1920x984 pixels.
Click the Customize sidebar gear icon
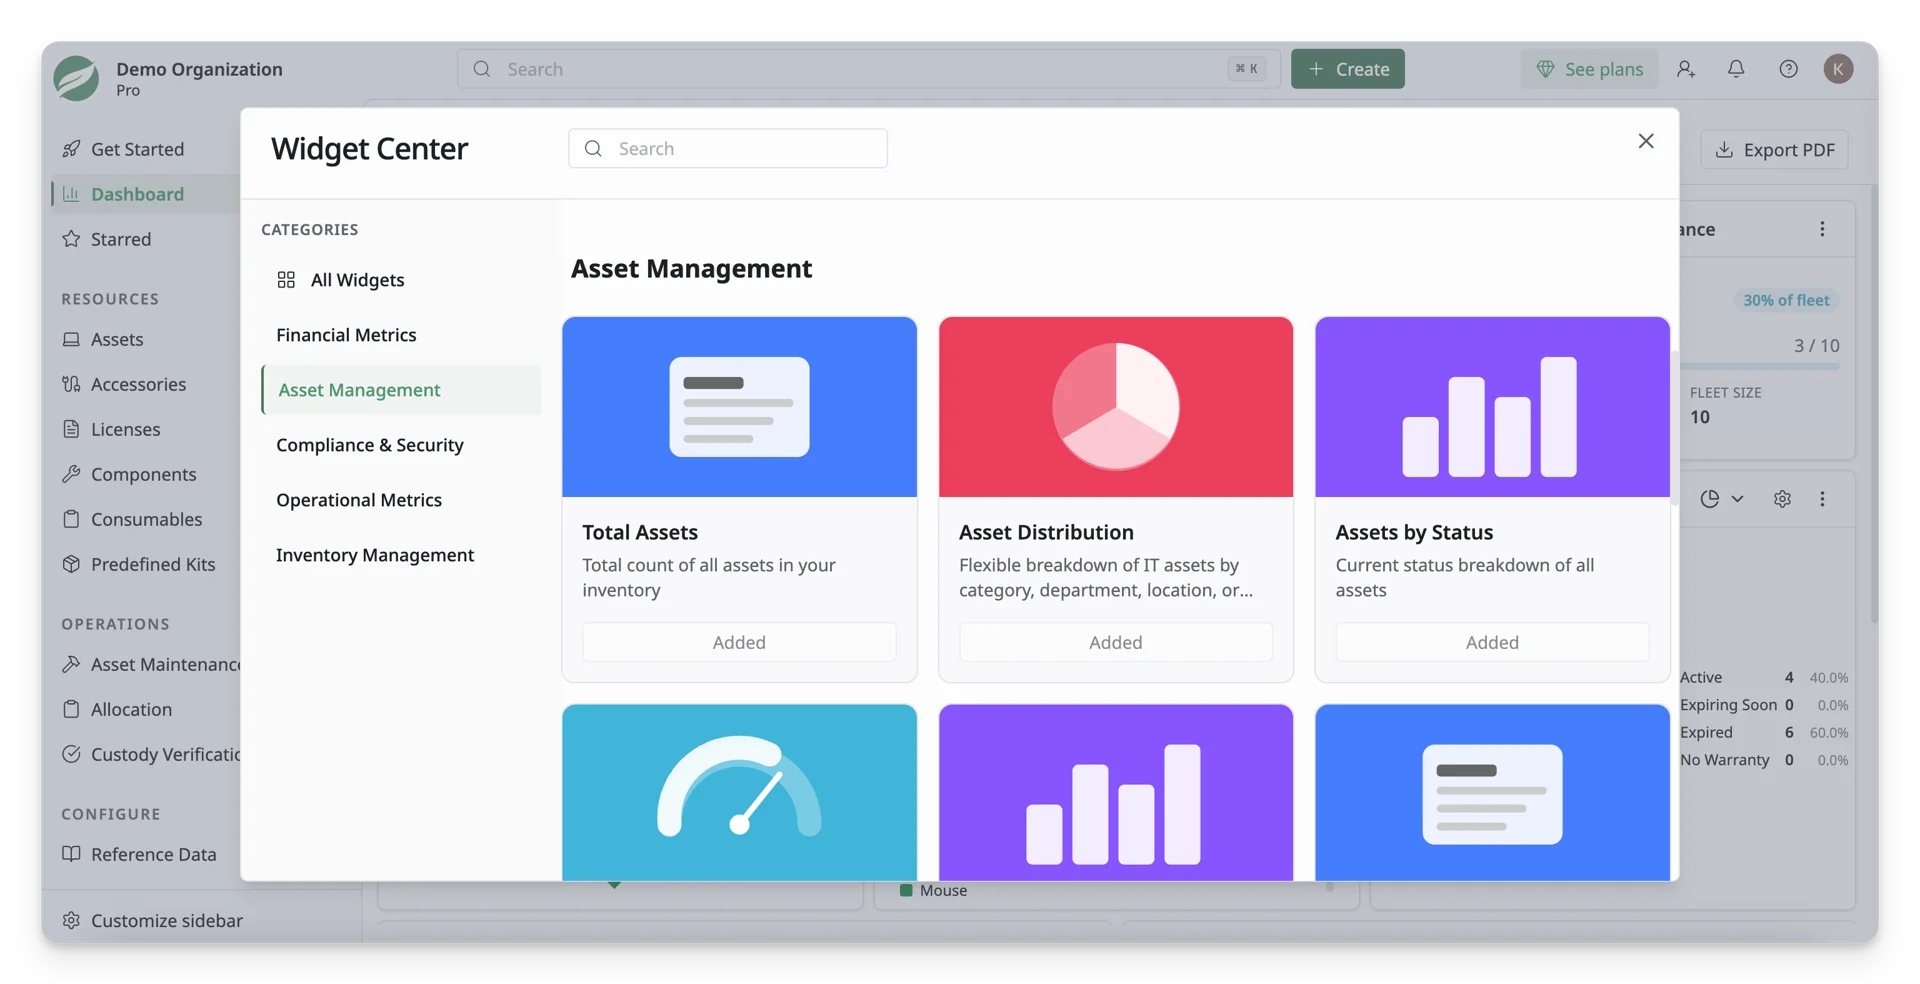coord(71,920)
